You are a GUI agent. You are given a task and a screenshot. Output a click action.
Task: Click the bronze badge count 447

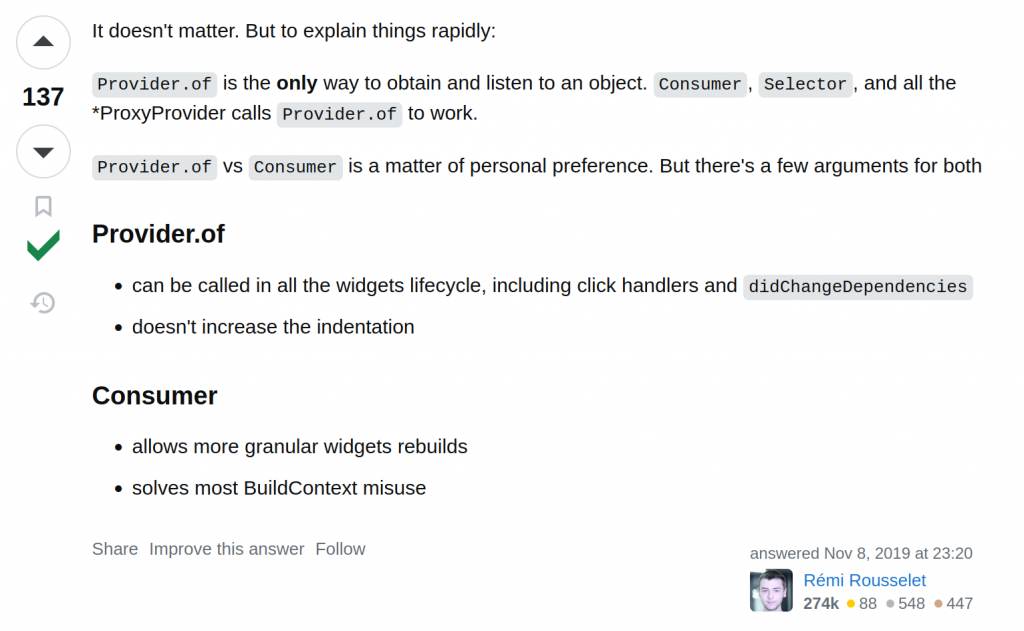[953, 604]
